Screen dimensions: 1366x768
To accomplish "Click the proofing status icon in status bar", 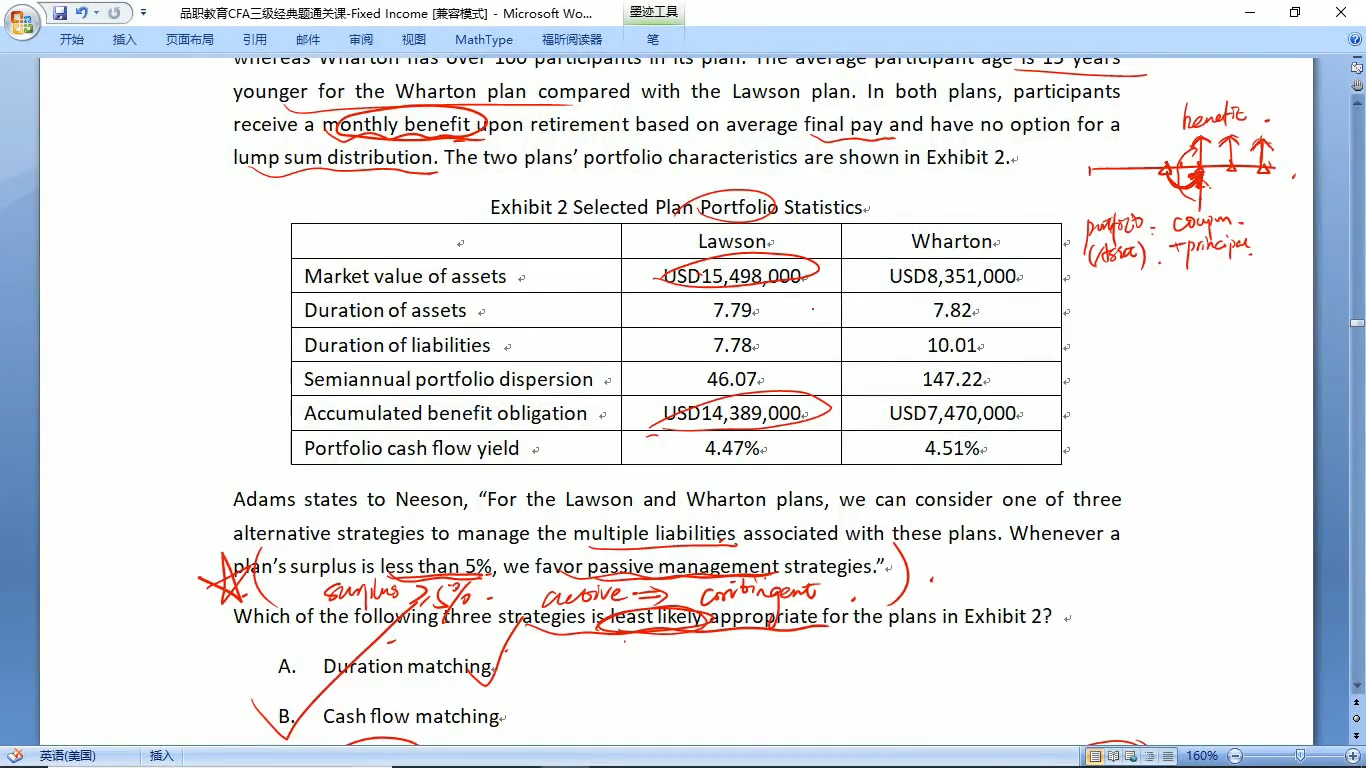I will pos(15,757).
